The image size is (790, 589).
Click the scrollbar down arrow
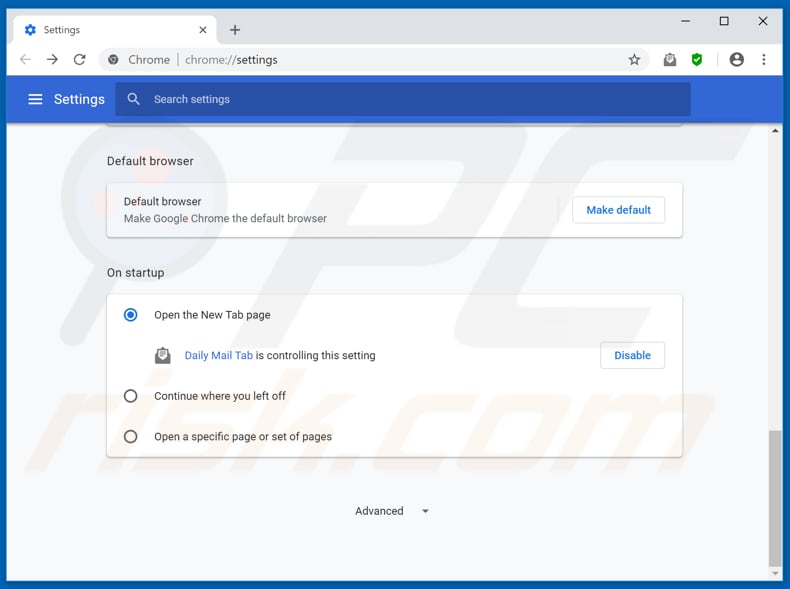pos(774,573)
